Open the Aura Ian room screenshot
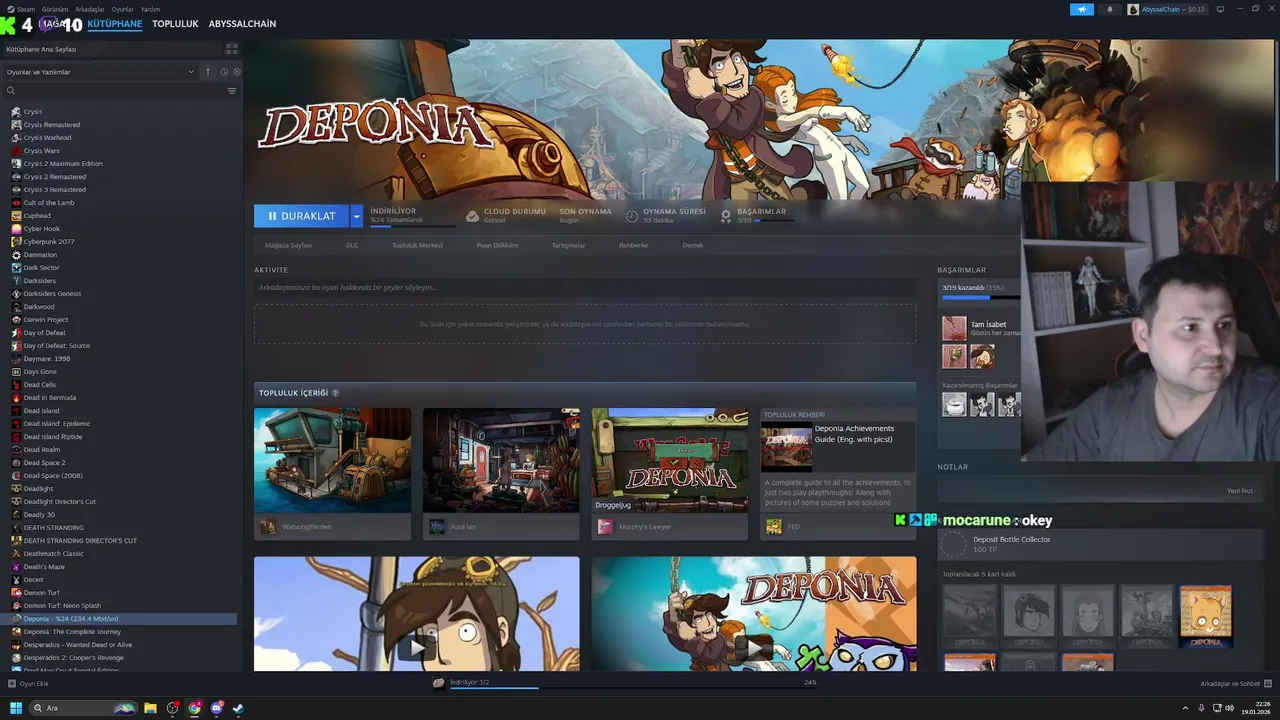This screenshot has width=1280, height=720. tap(501, 460)
